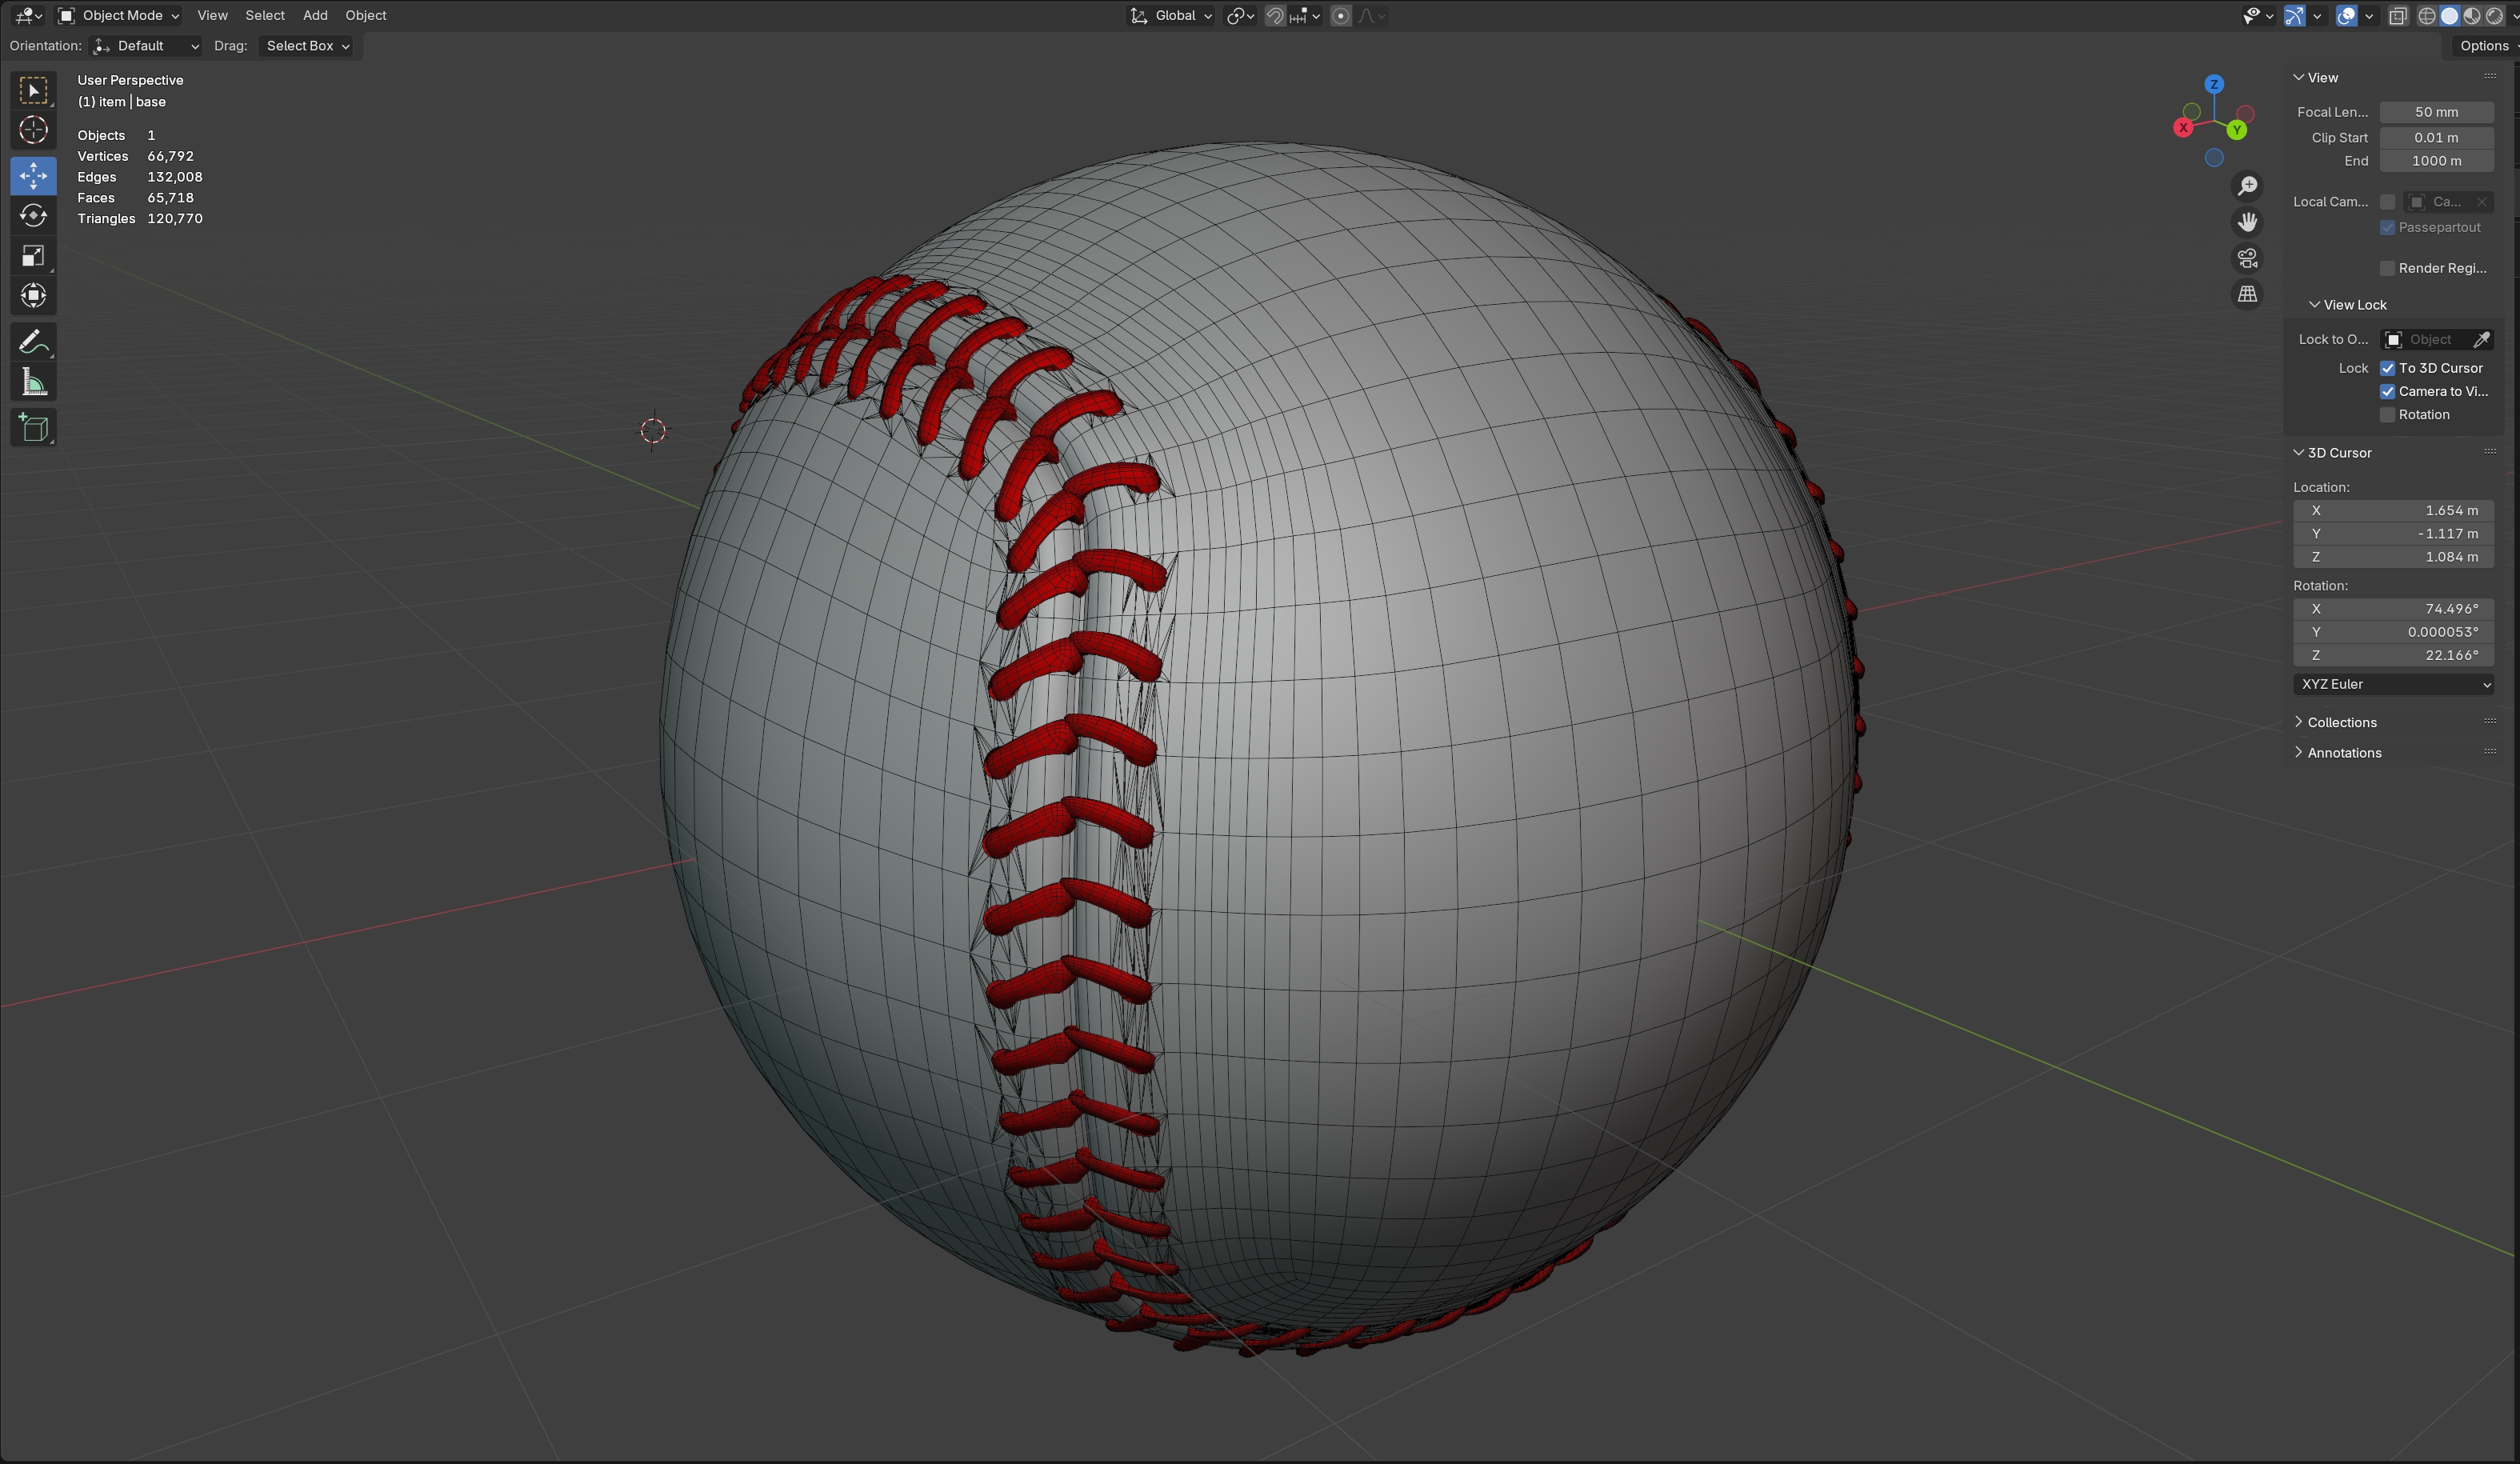Click the 3D Cursor X location field
This screenshot has height=1464, width=2520.
click(2393, 510)
